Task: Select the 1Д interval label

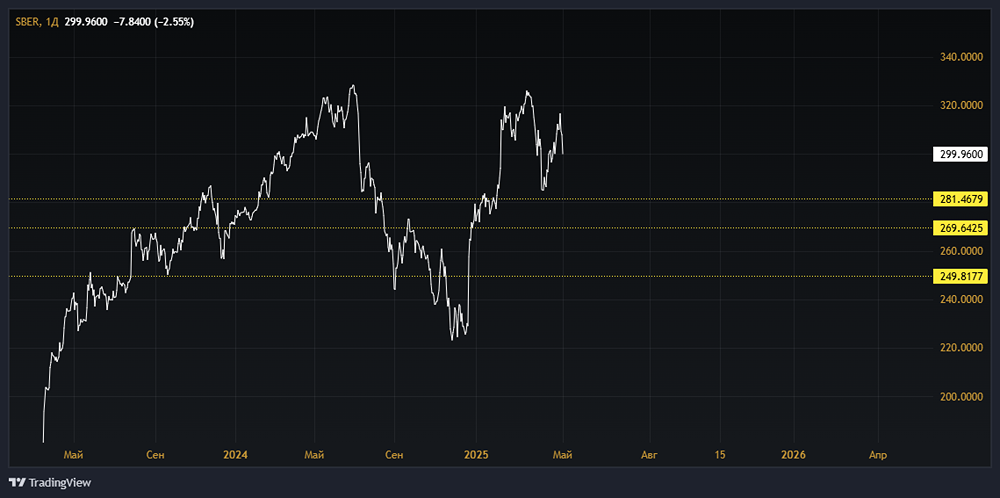Action: pyautogui.click(x=52, y=22)
